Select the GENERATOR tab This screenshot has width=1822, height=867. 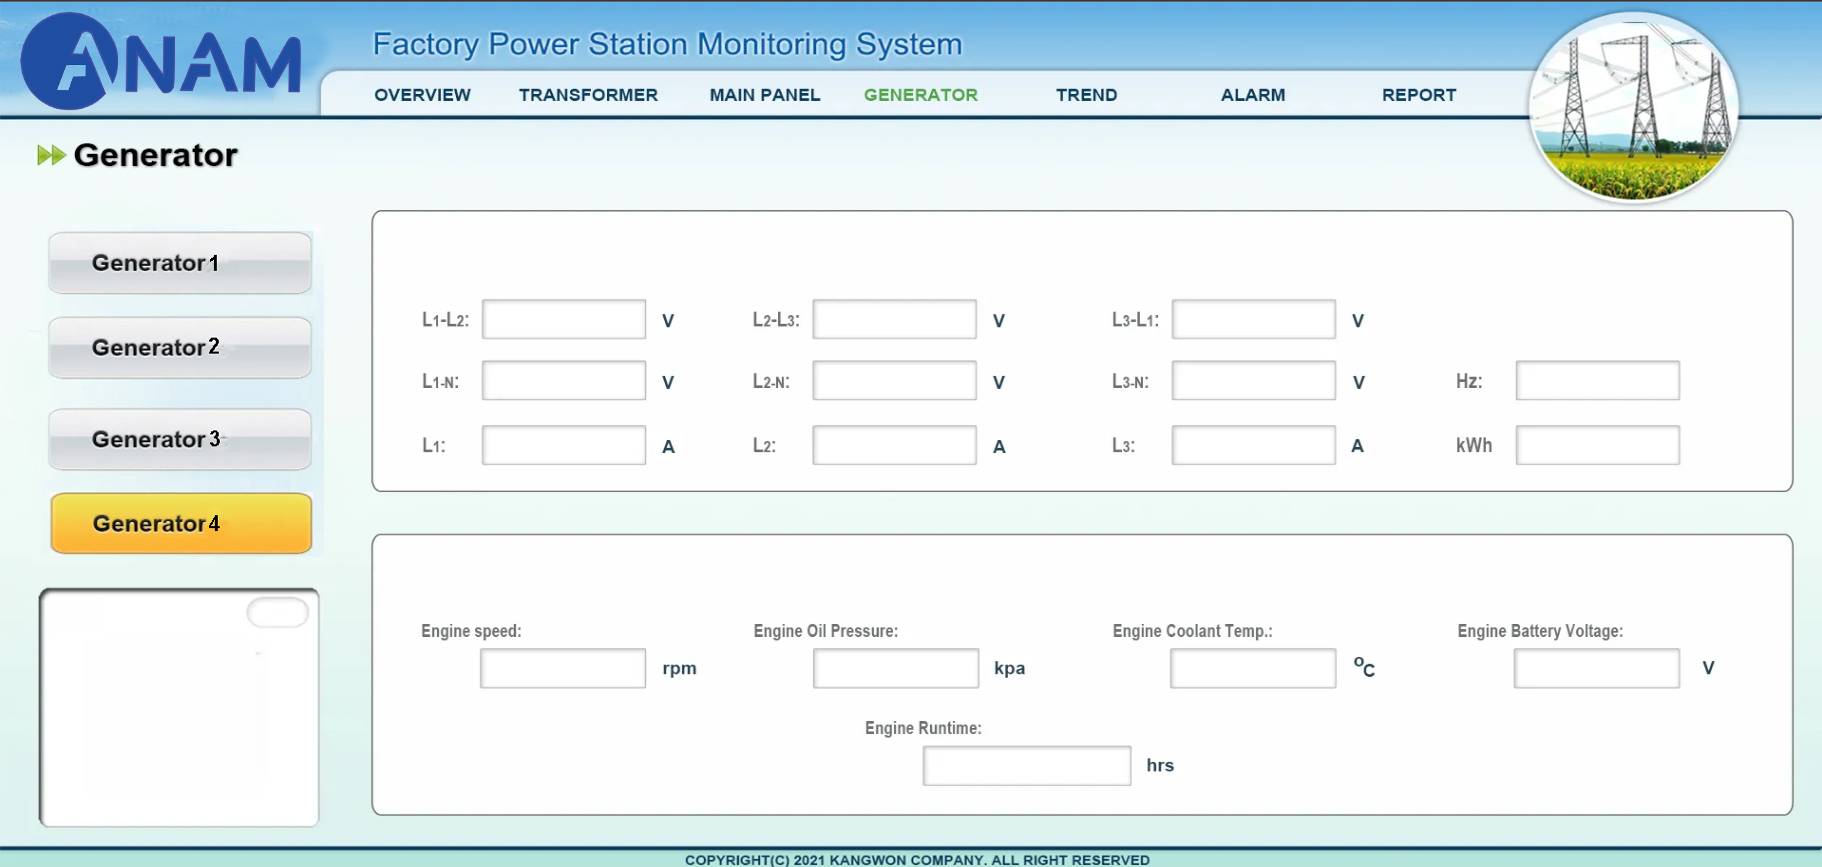pos(920,95)
